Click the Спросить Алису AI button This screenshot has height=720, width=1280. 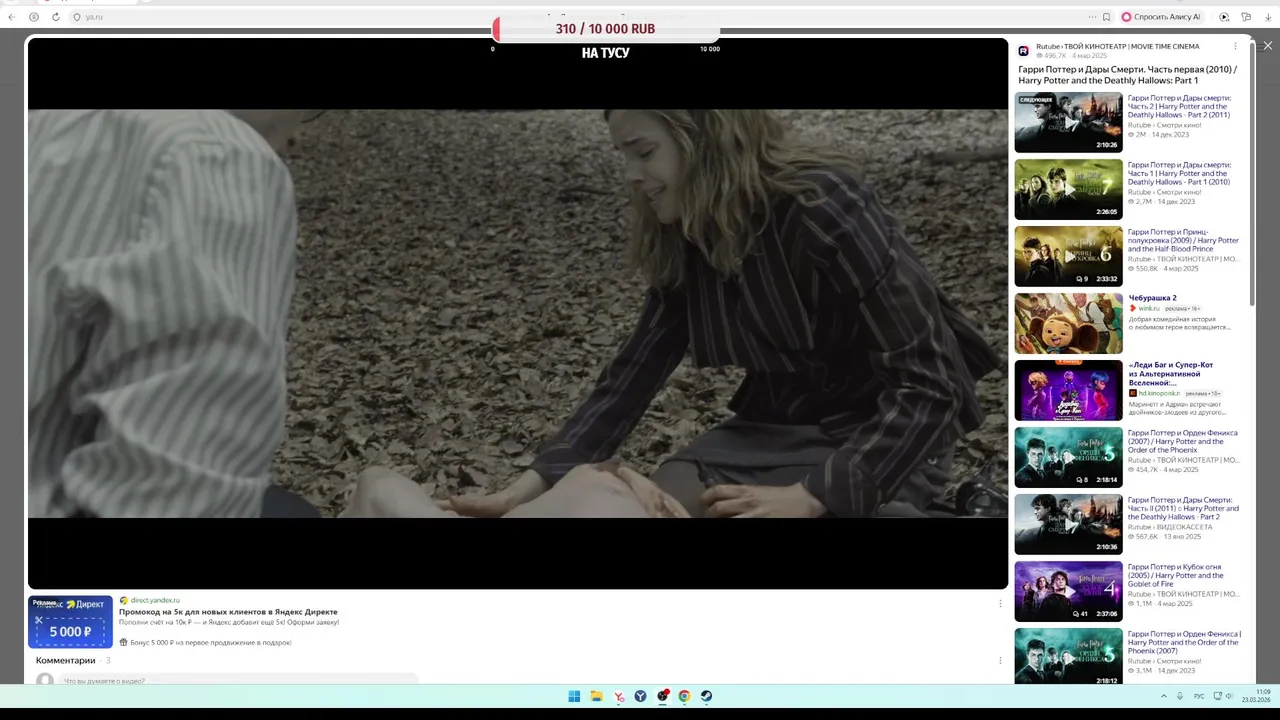click(1161, 17)
